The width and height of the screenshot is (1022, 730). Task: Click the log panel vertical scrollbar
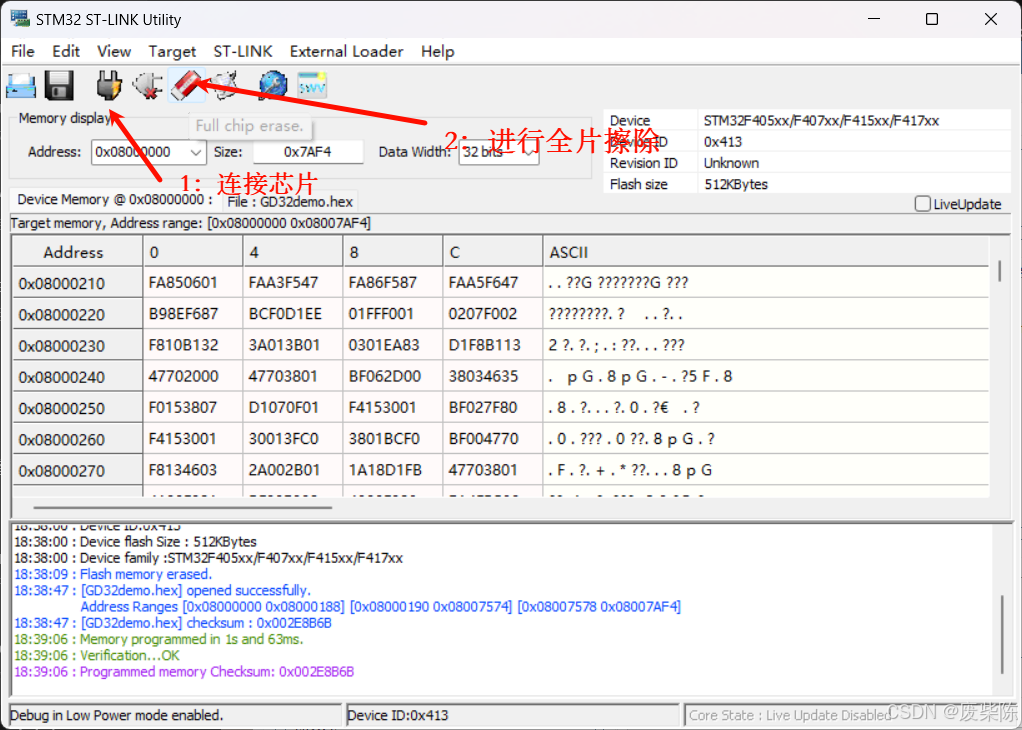point(1002,635)
